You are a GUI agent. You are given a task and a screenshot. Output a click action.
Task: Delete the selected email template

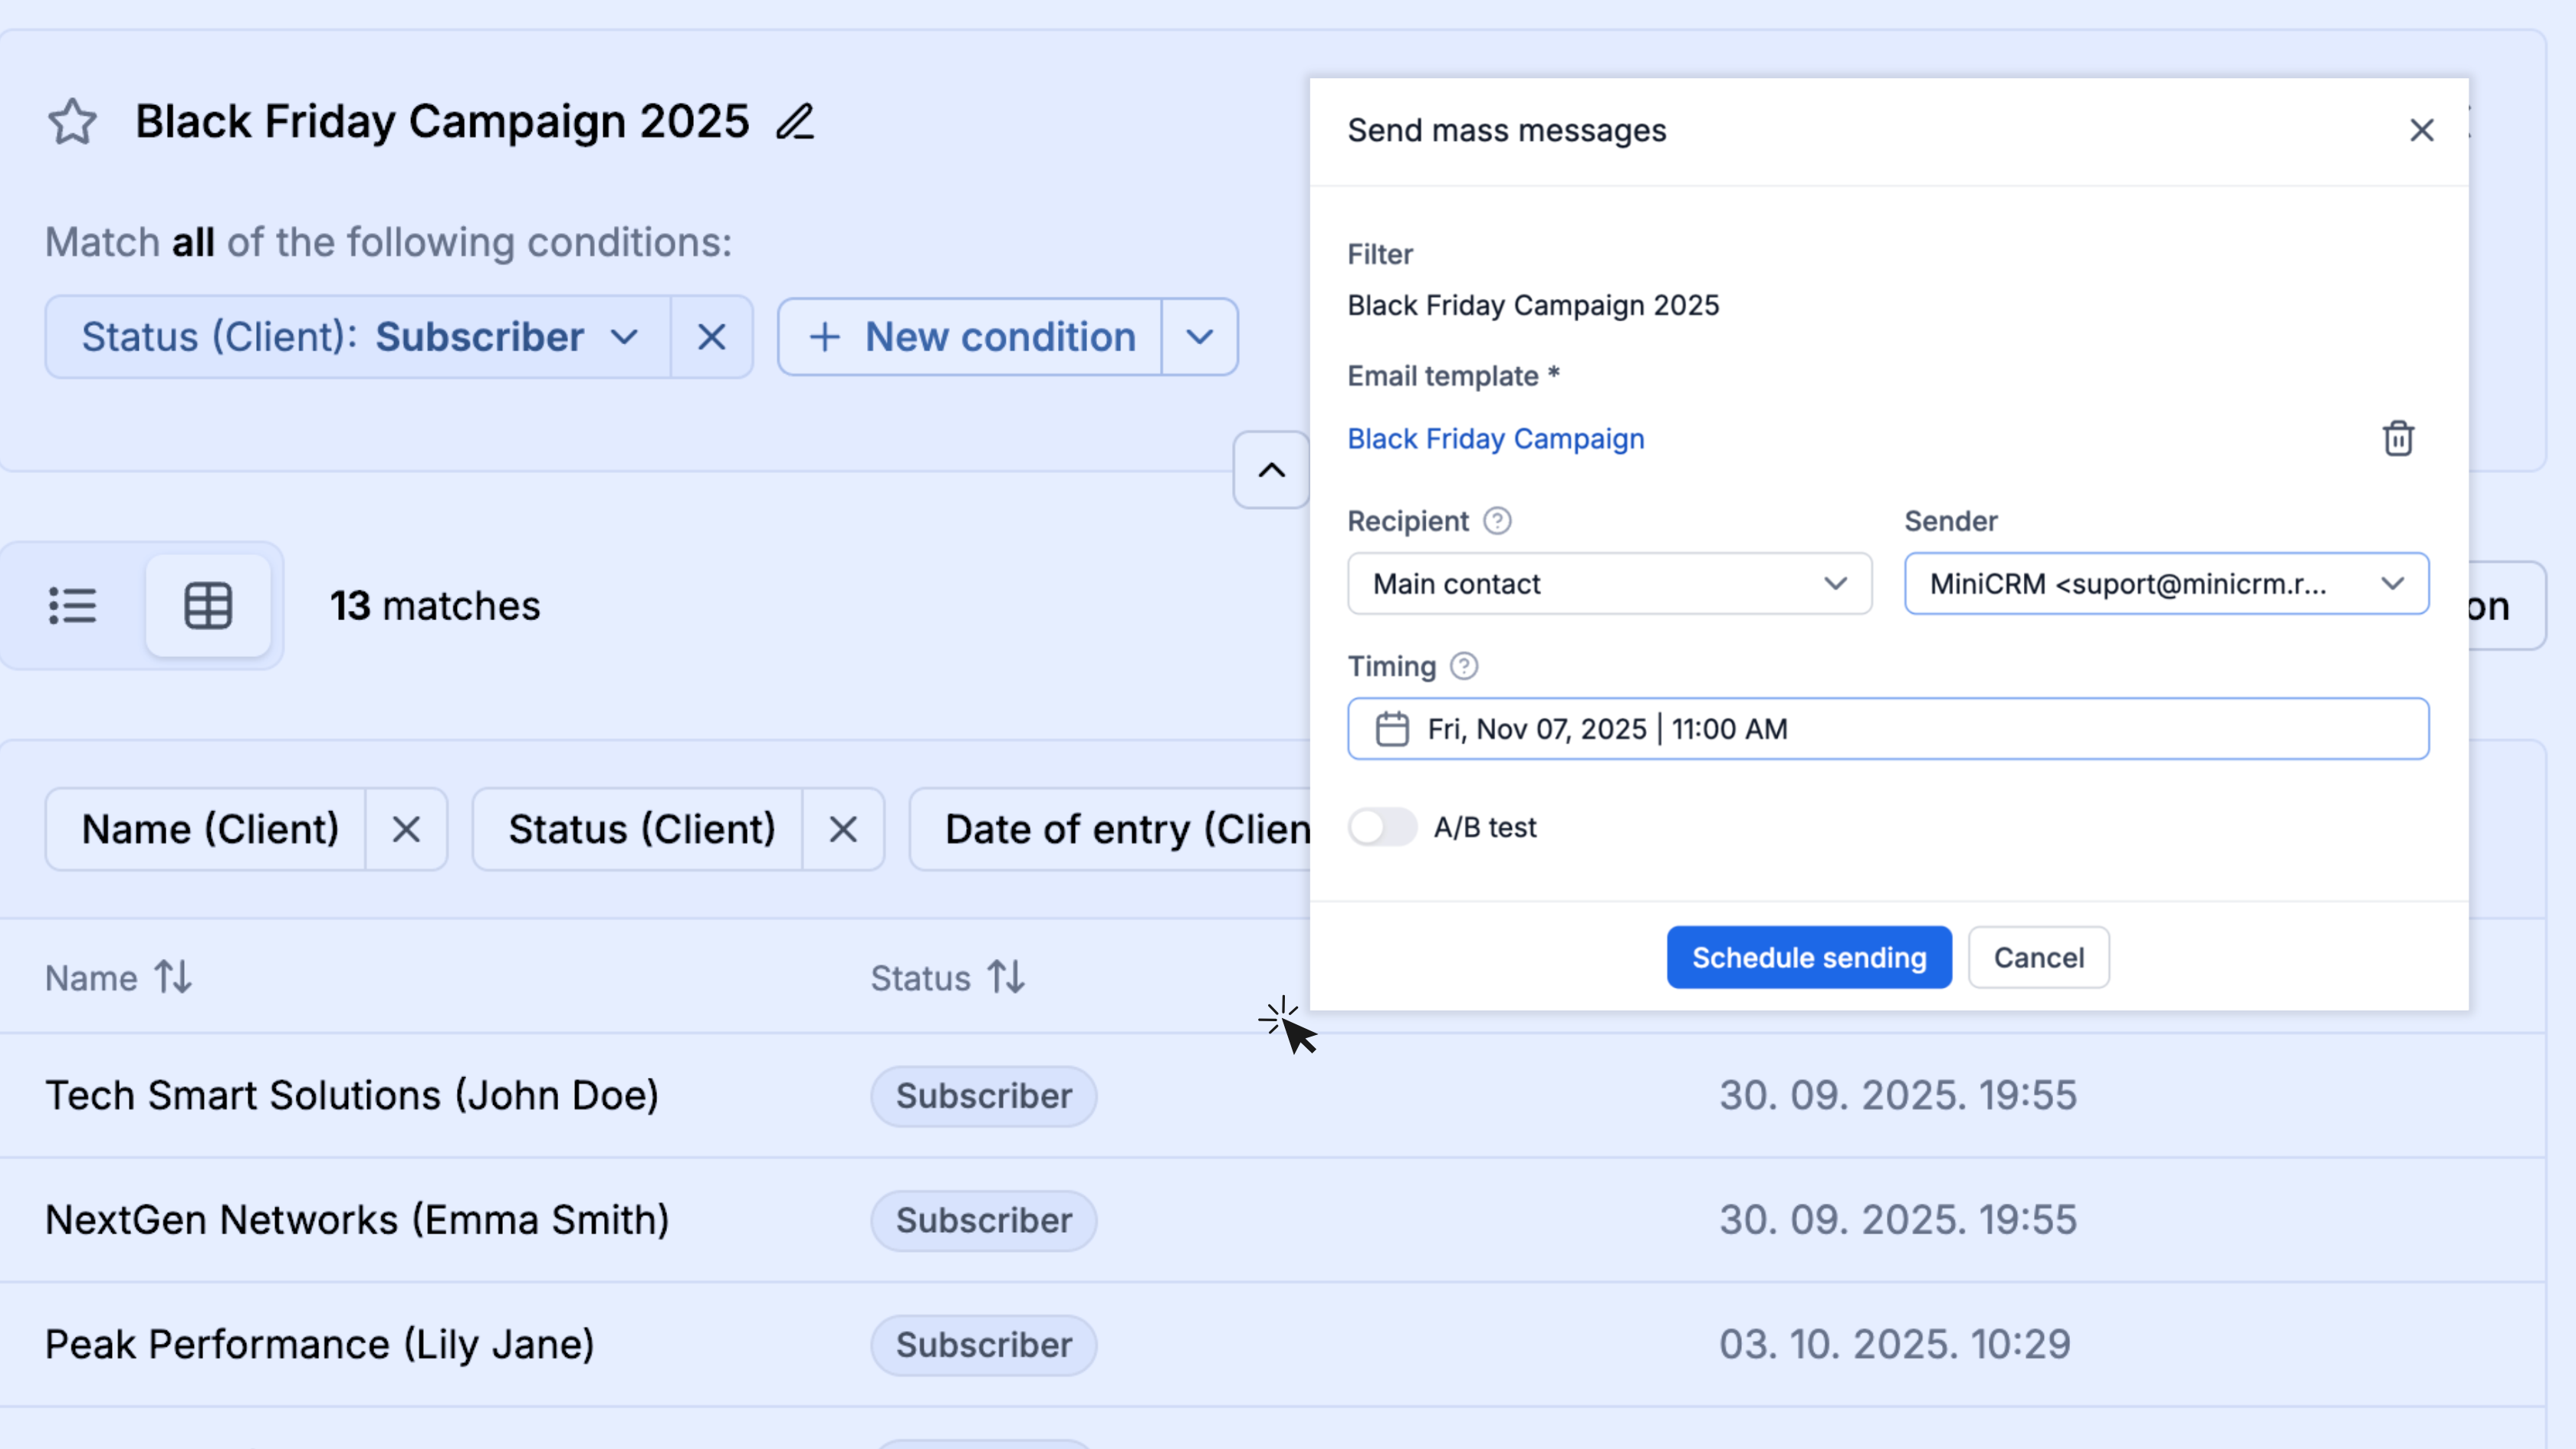coord(2398,438)
